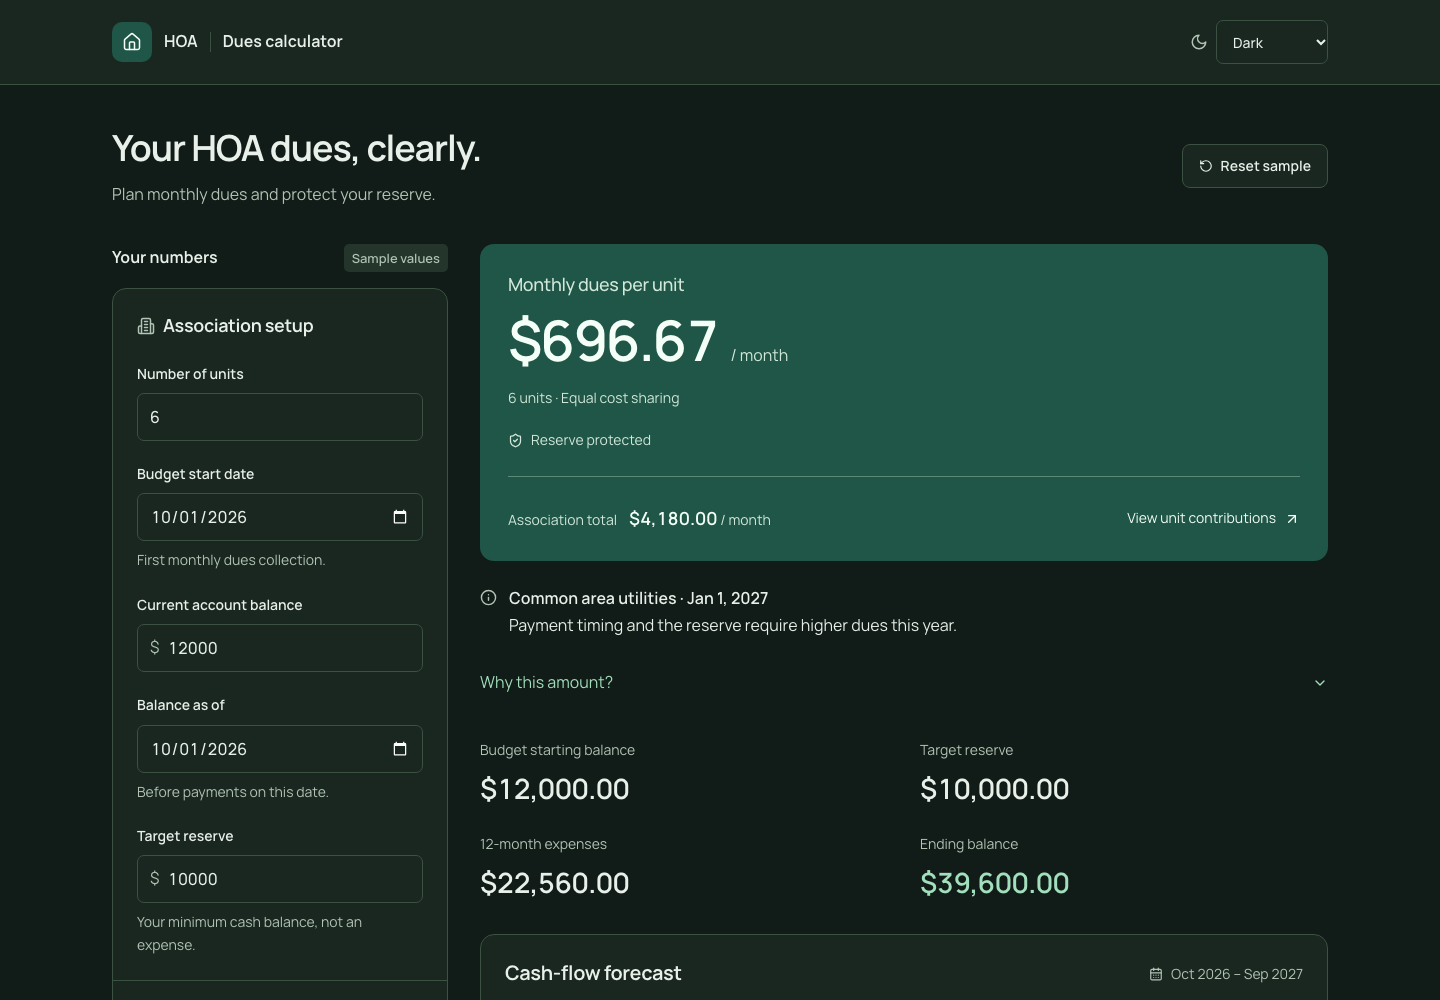Click the Target reserve $10,000.00 summary value
The width and height of the screenshot is (1440, 1000).
click(995, 789)
